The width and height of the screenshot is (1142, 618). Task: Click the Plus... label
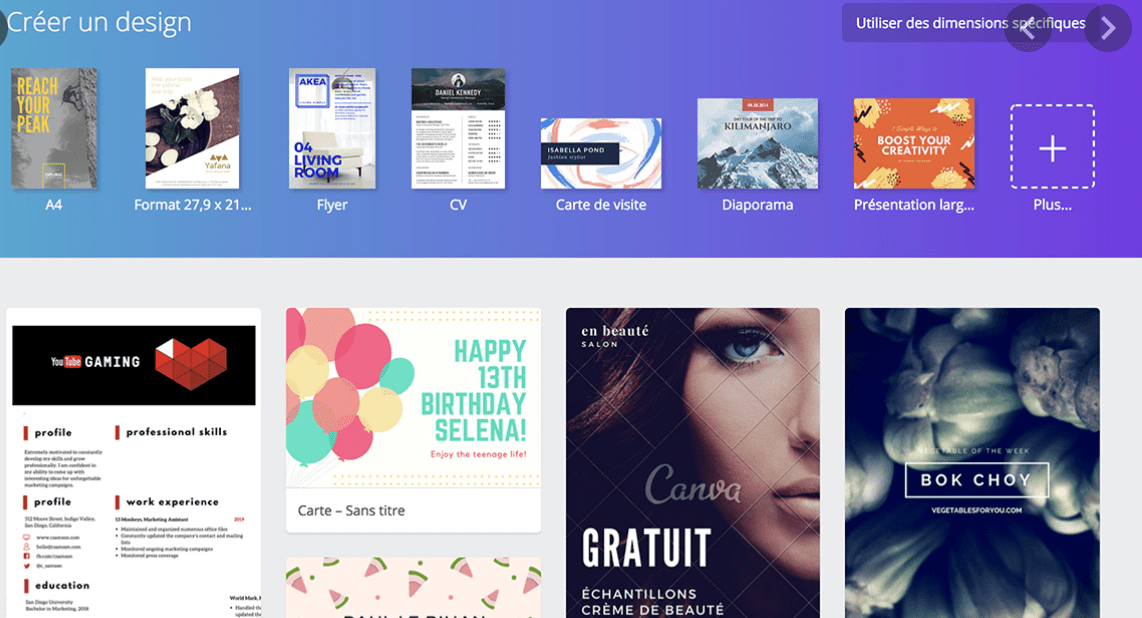[1052, 205]
